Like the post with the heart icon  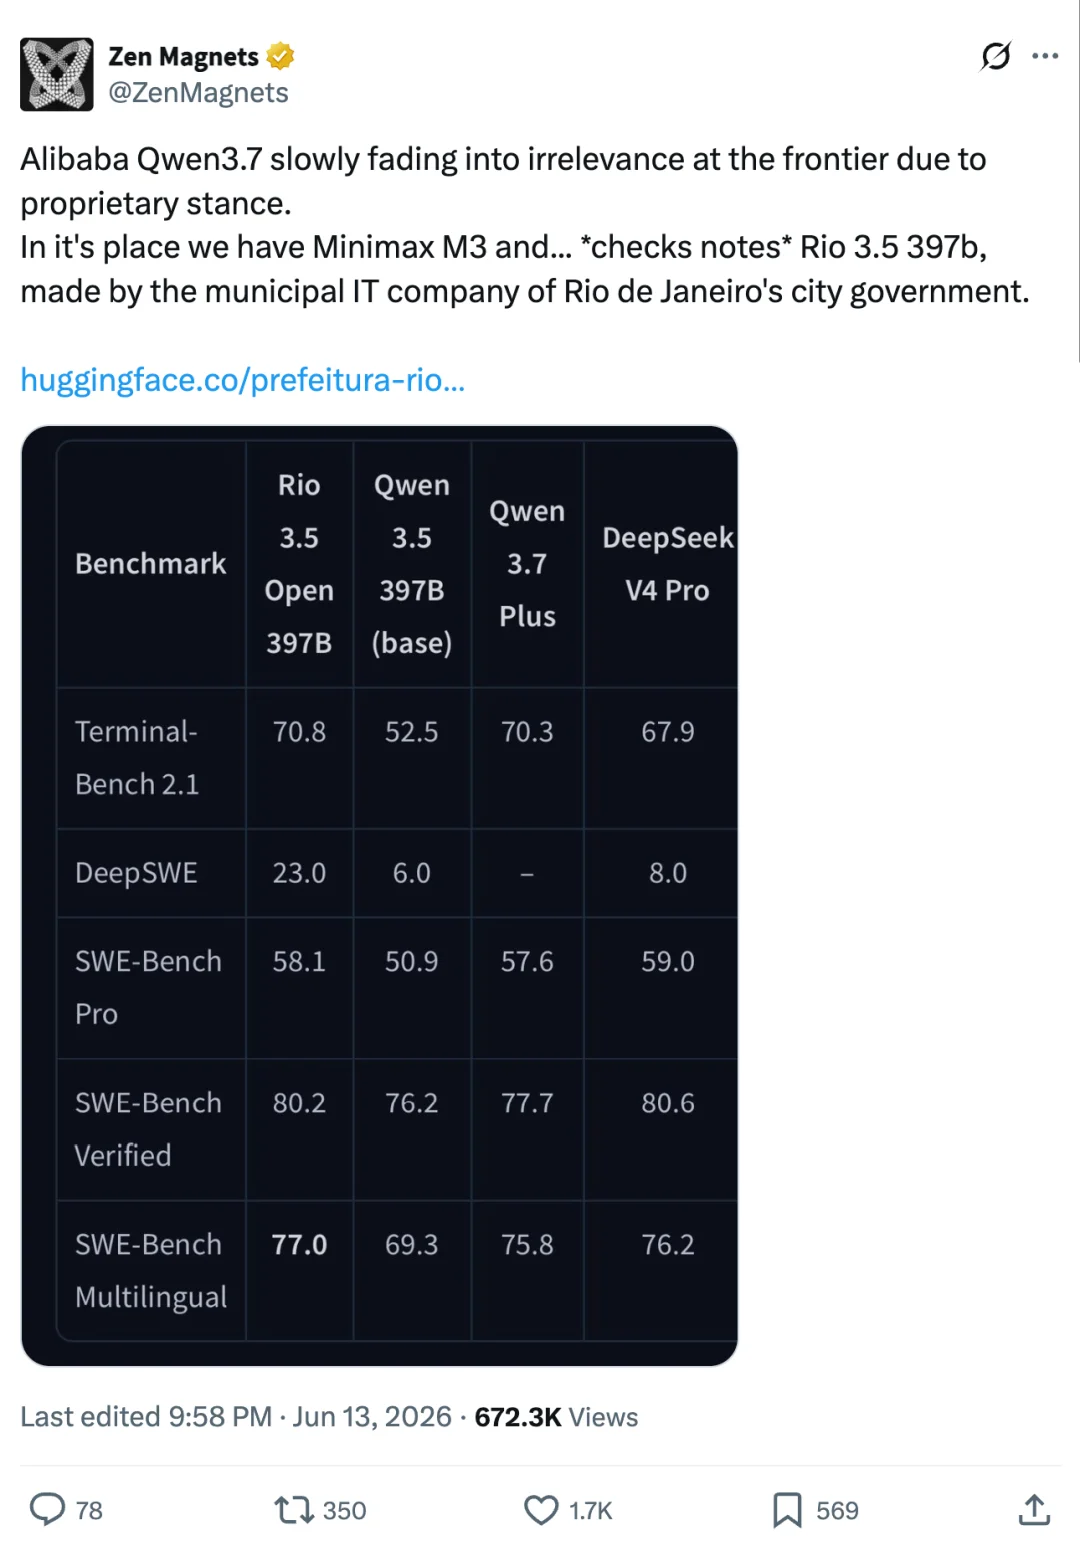click(541, 1509)
